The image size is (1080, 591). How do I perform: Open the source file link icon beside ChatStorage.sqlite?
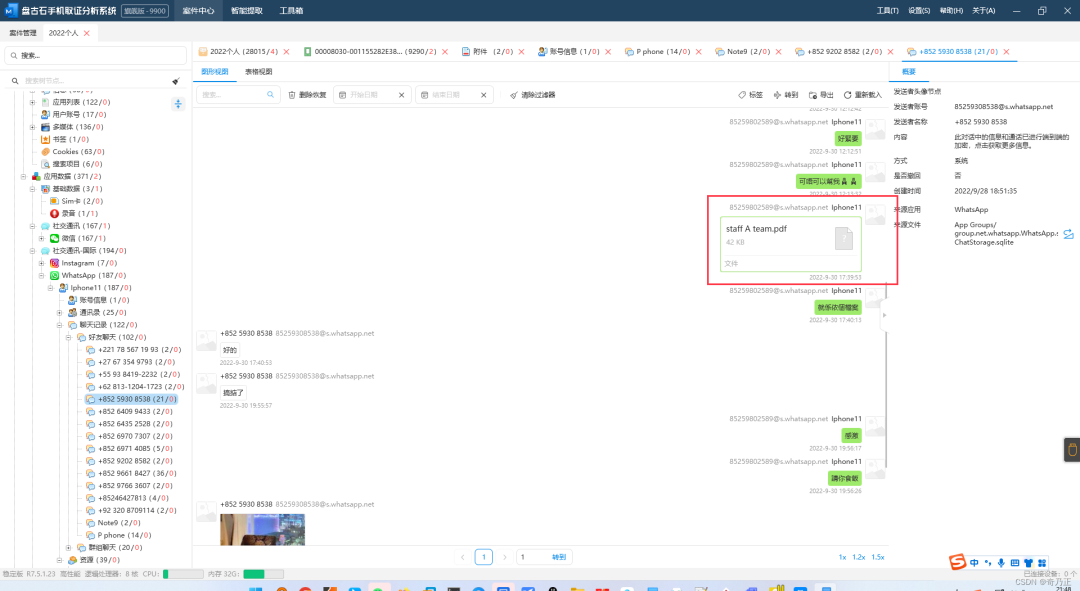click(x=1068, y=235)
